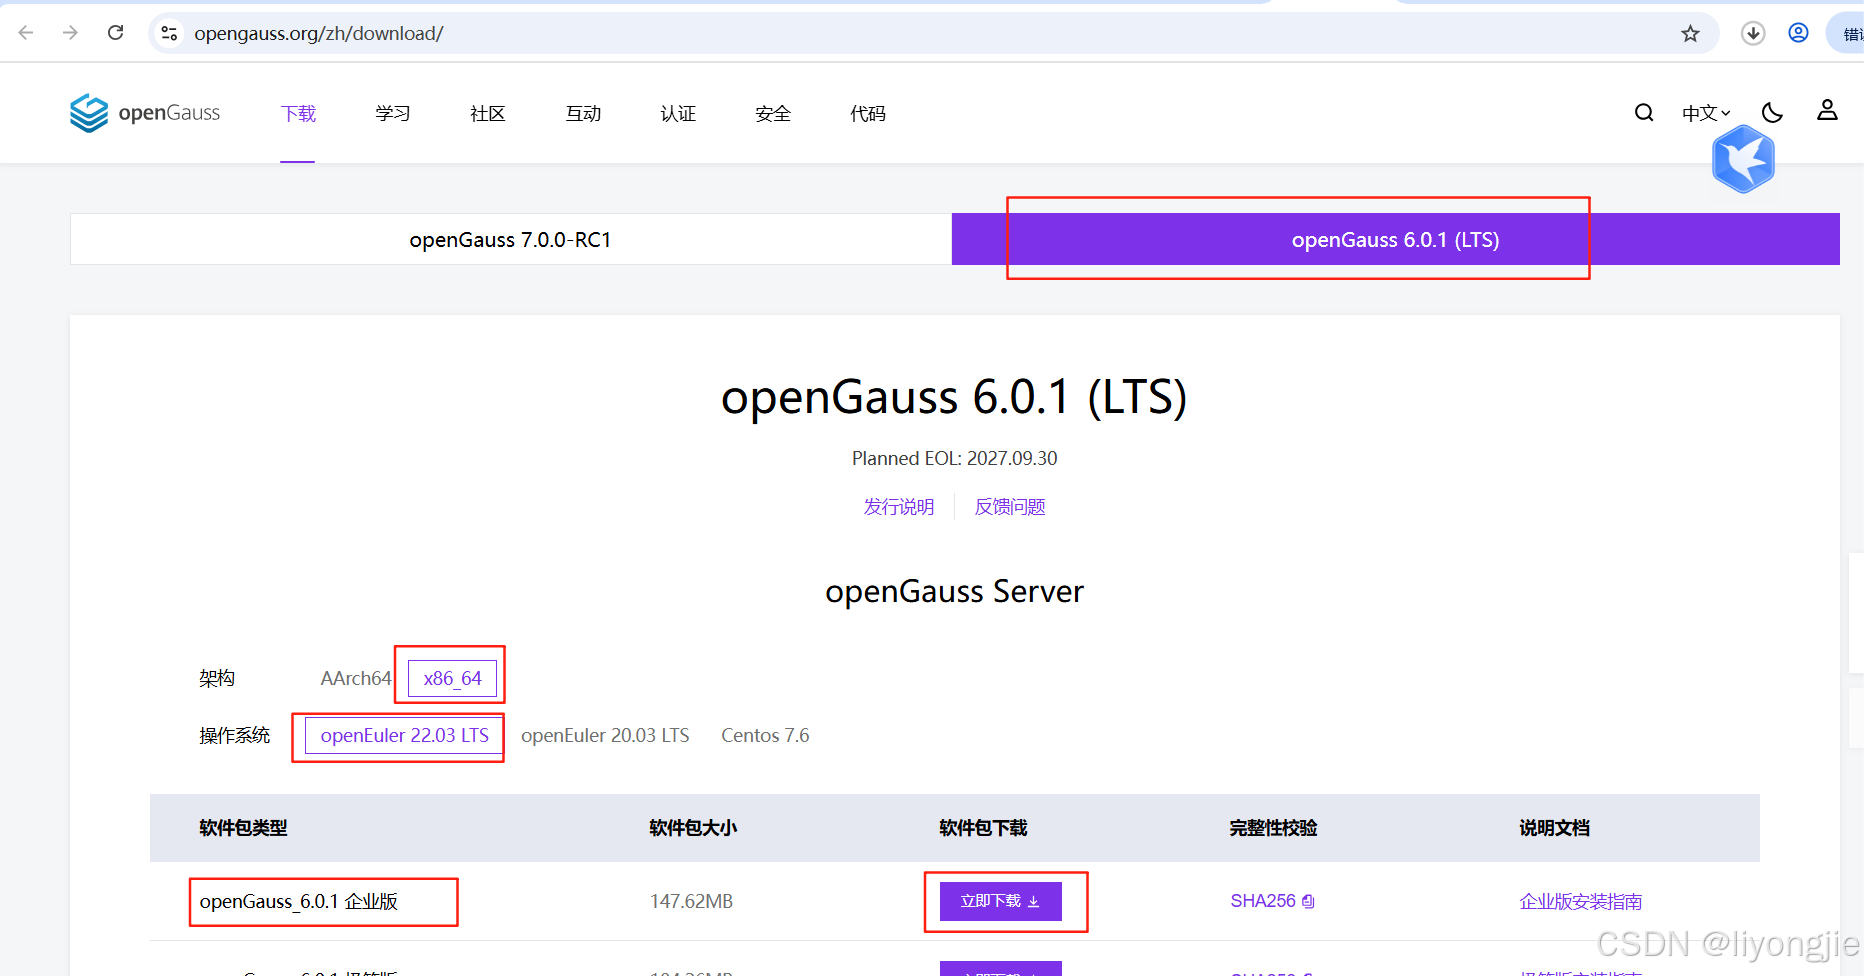Bookmark this page with the star icon
The width and height of the screenshot is (1864, 976).
[x=1690, y=34]
